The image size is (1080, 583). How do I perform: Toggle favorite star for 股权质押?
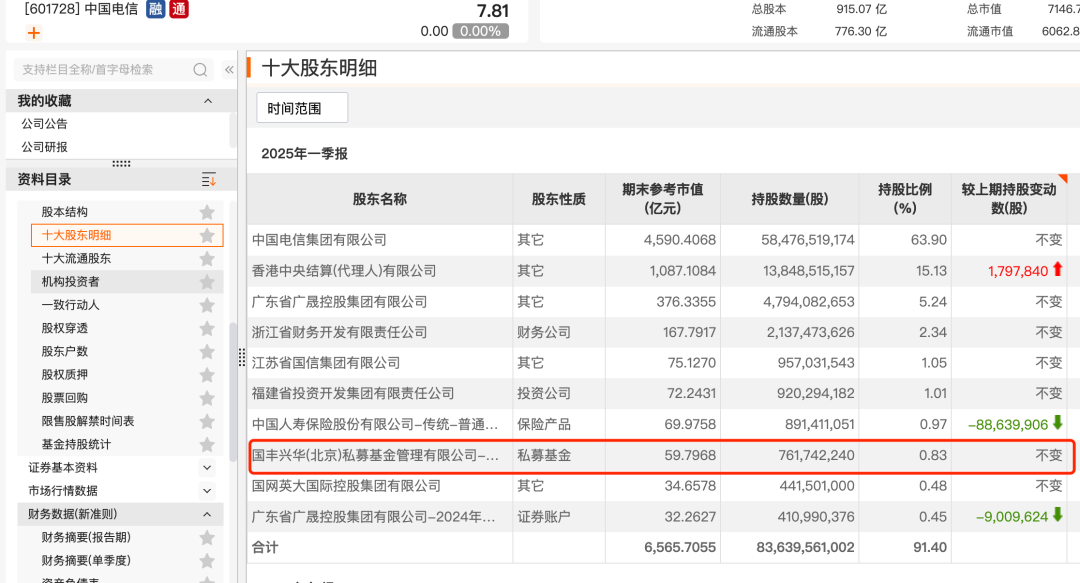pyautogui.click(x=207, y=375)
